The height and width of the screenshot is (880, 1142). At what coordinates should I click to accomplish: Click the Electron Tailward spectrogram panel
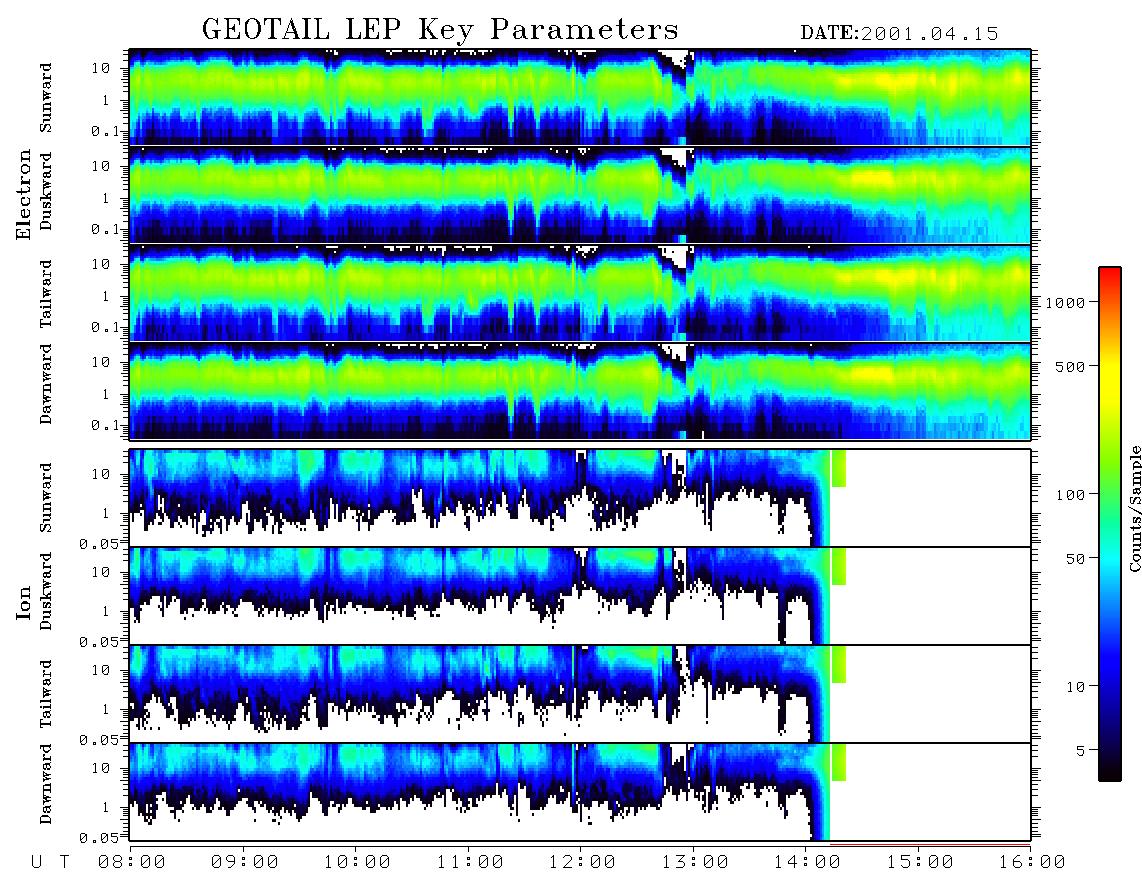580,294
